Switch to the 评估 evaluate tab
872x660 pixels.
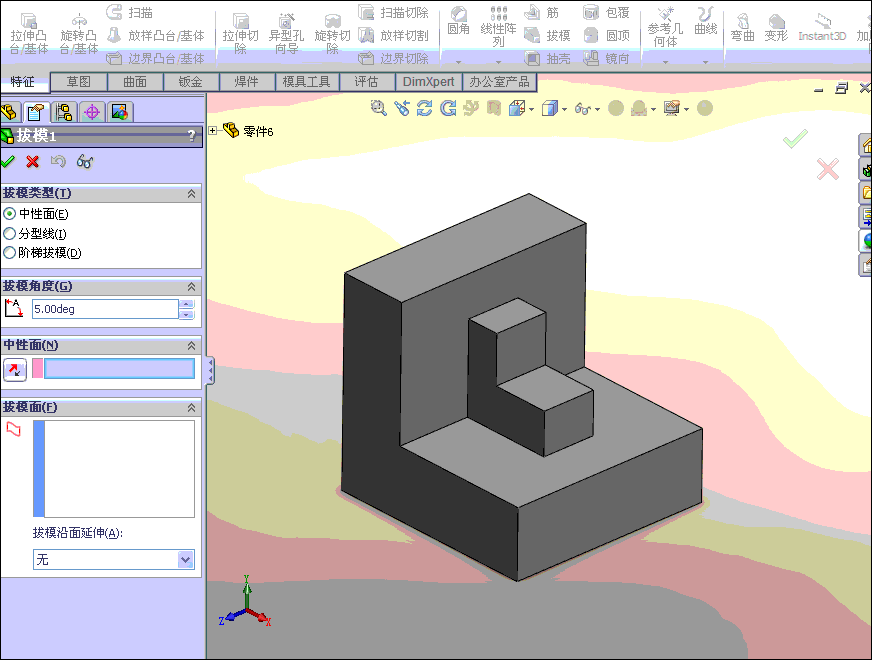[x=366, y=82]
